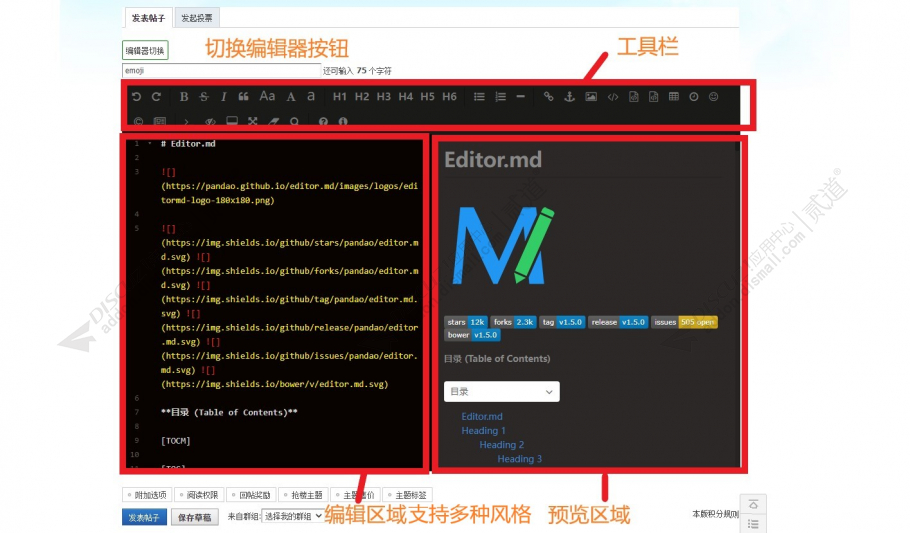The height and width of the screenshot is (533, 910).
Task: Follow the Heading 2 link in contents
Action: click(x=501, y=445)
